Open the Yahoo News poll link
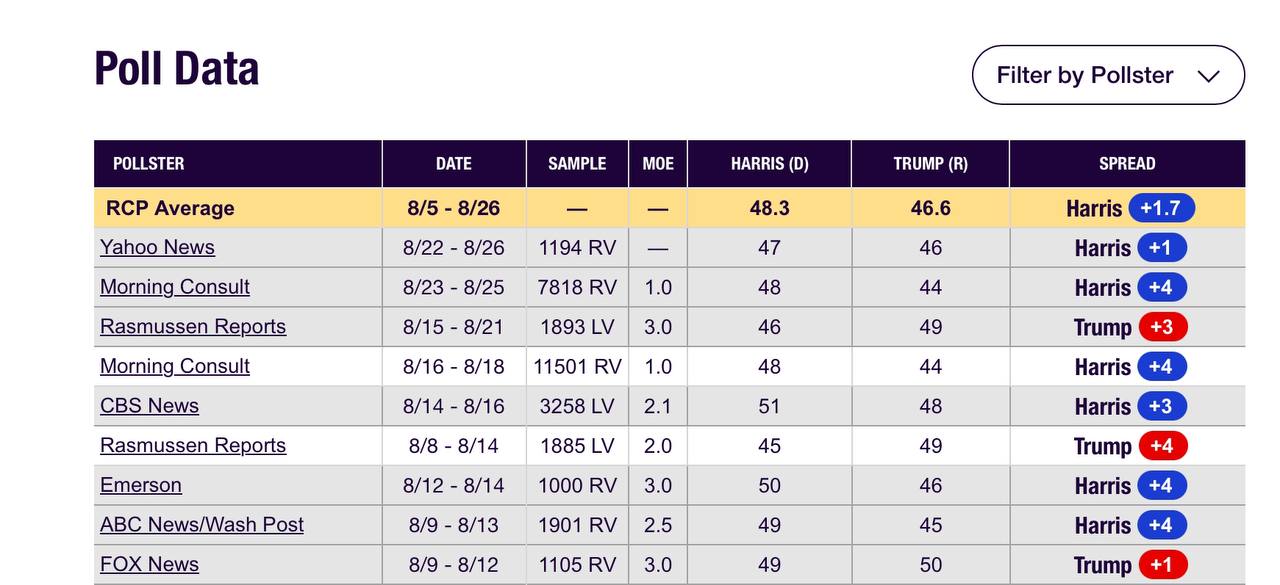Image resolution: width=1280 pixels, height=585 pixels. point(157,247)
